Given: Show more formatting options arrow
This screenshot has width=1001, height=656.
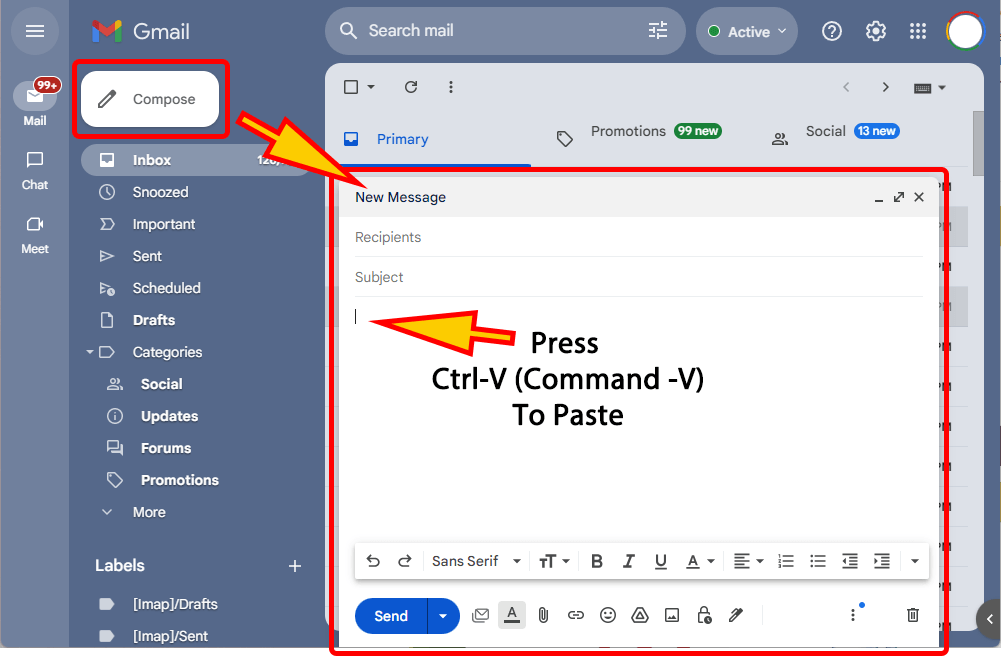Looking at the screenshot, I should click(x=914, y=561).
